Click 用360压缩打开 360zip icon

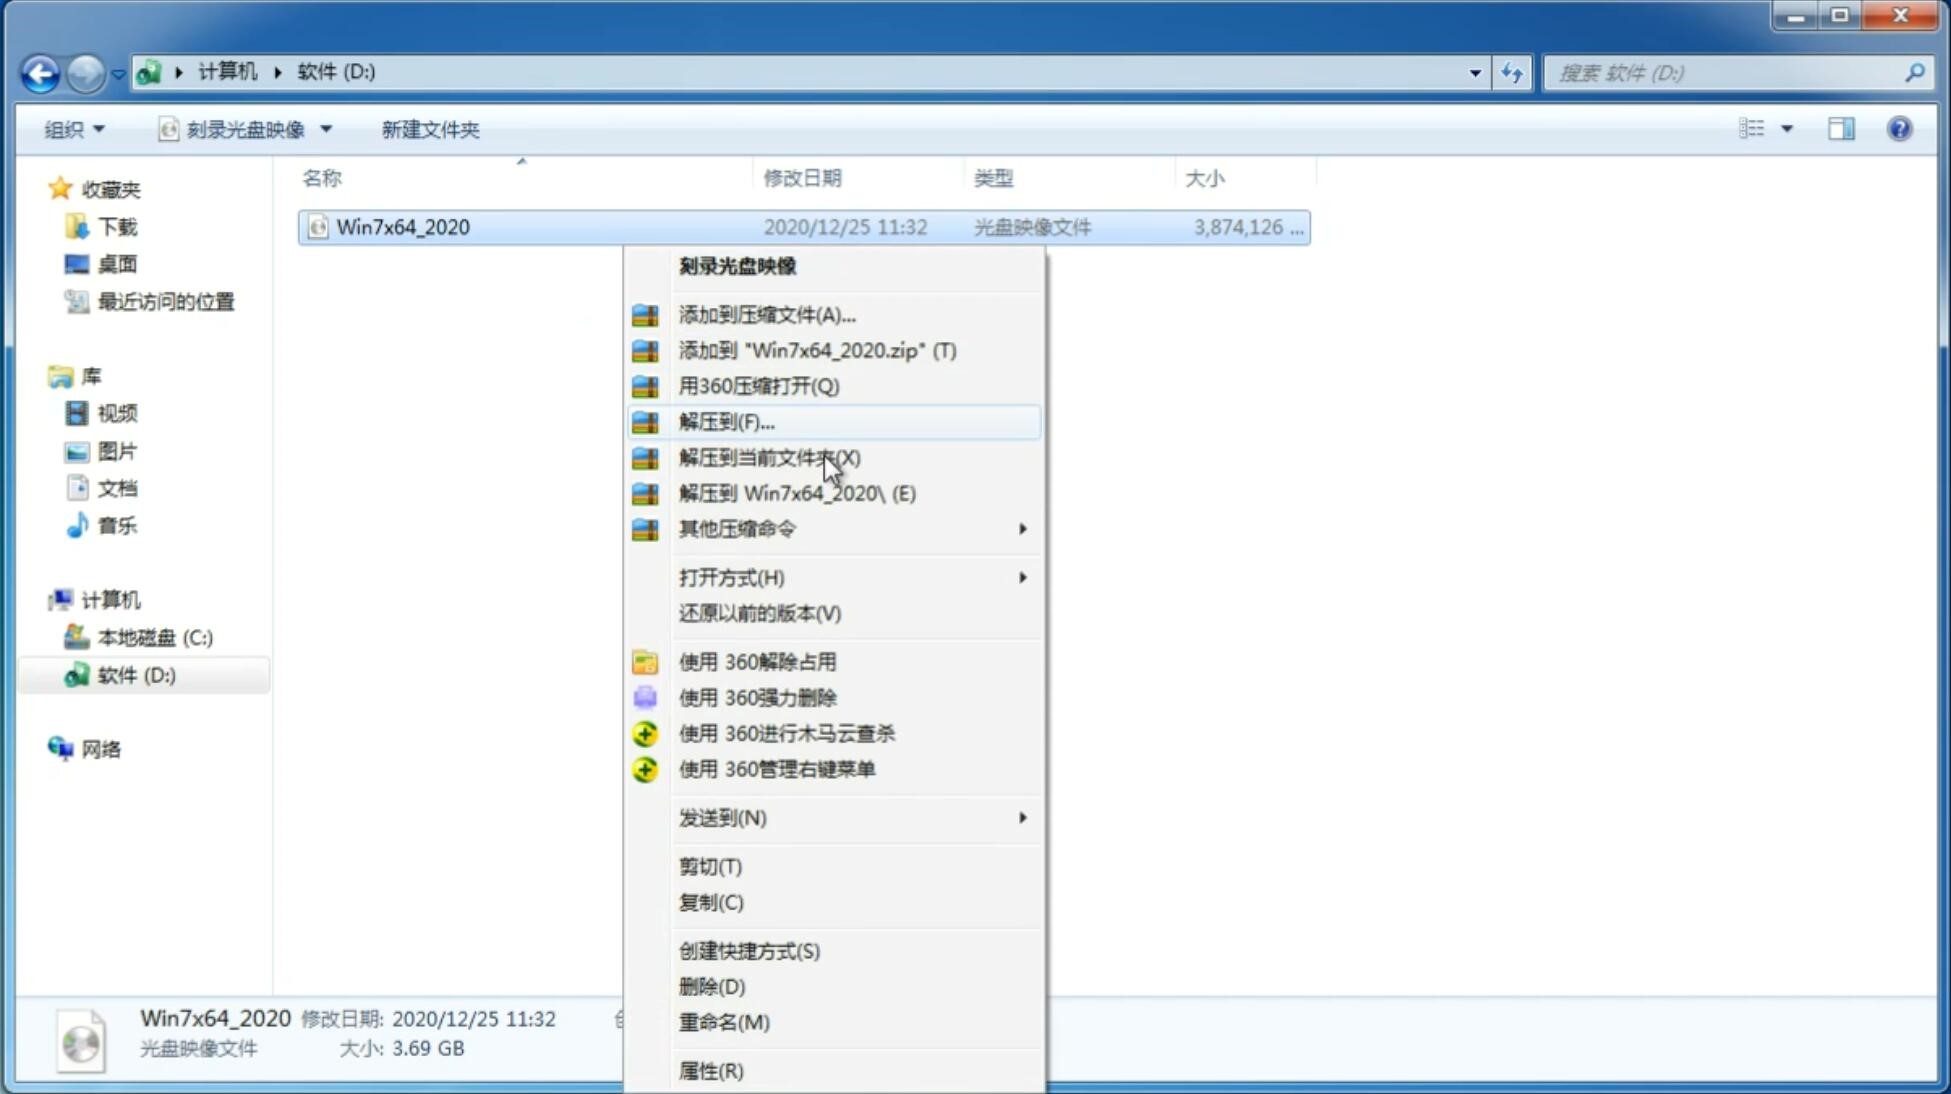pos(647,386)
